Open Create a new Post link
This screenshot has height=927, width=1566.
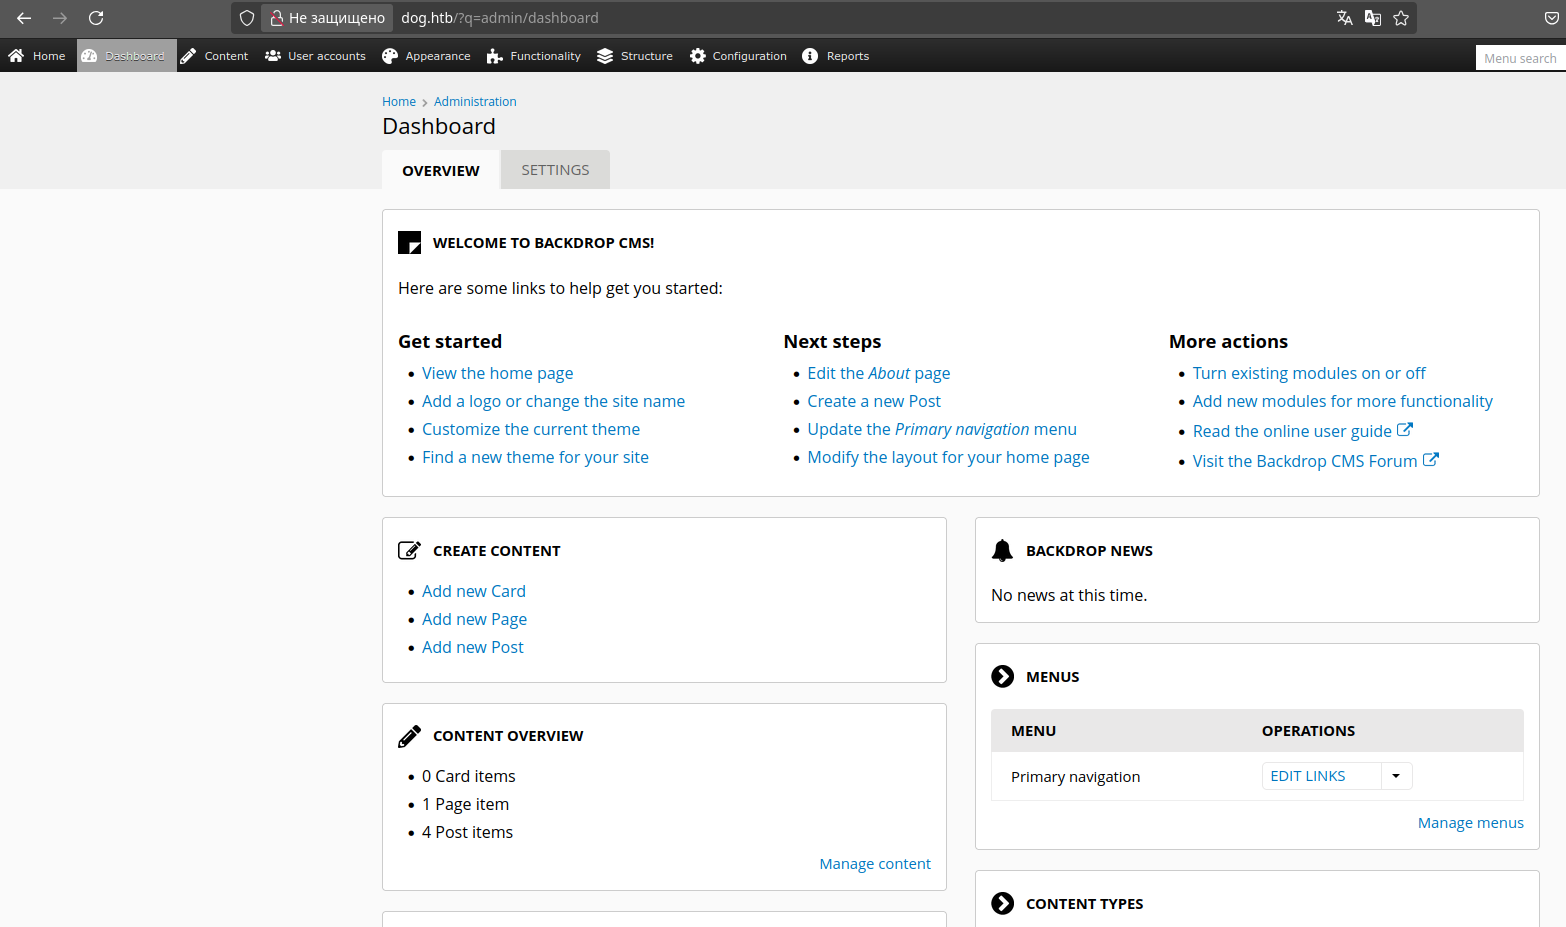[874, 401]
